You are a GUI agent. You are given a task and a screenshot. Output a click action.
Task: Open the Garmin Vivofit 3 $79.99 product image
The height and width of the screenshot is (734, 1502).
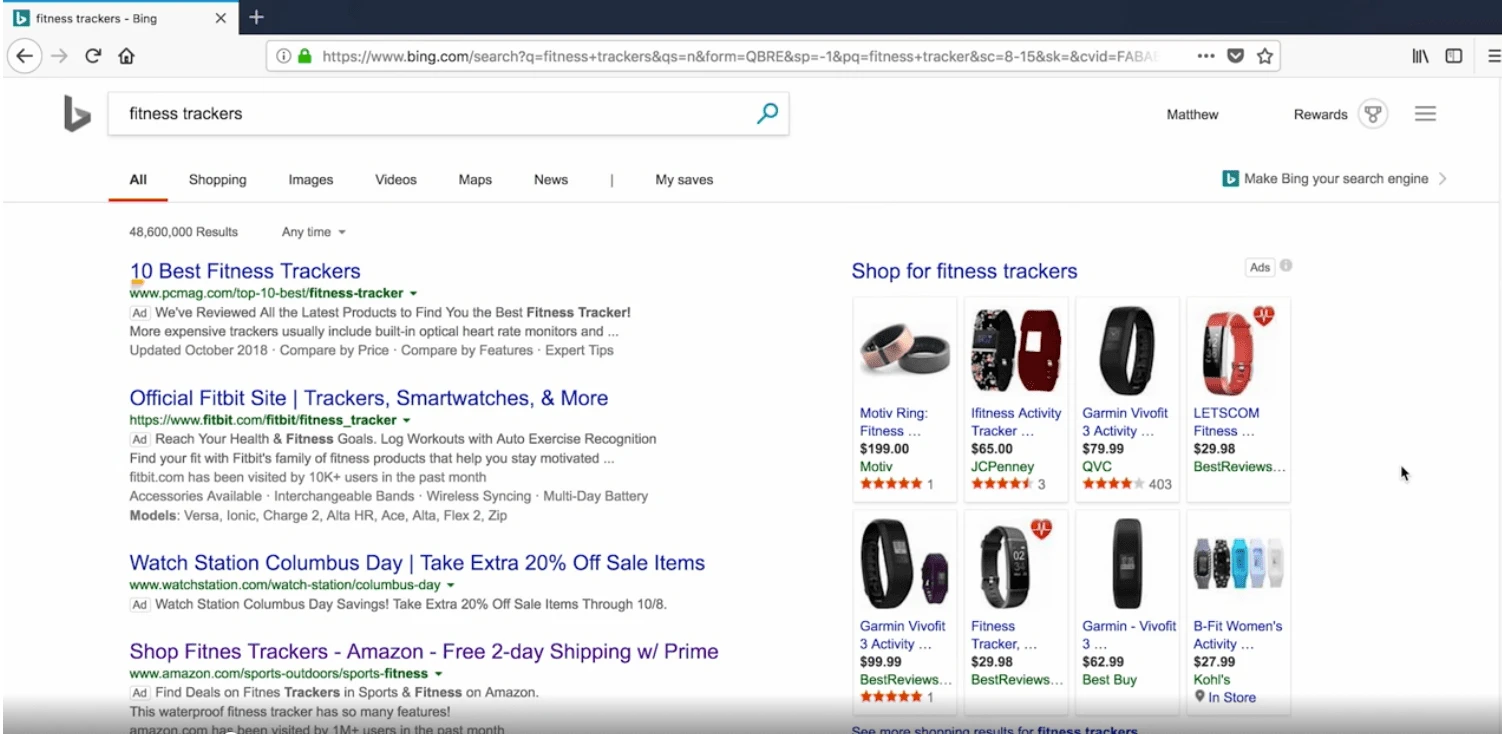[x=1126, y=350]
